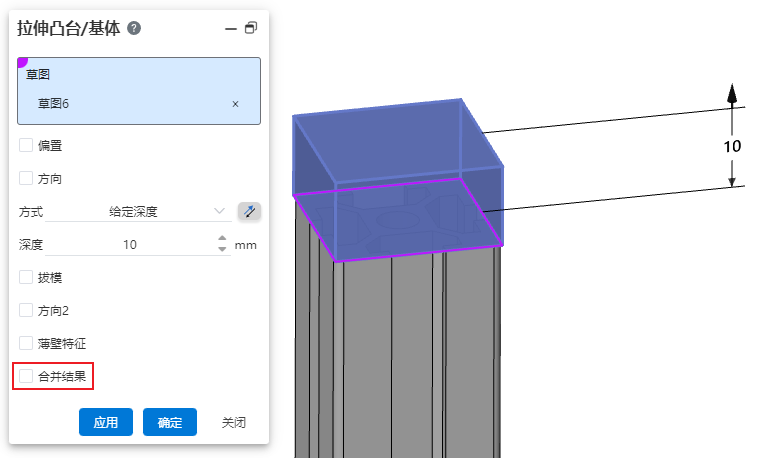Enable the 方向 checkbox
Screen dimensions: 767x458
[26, 178]
